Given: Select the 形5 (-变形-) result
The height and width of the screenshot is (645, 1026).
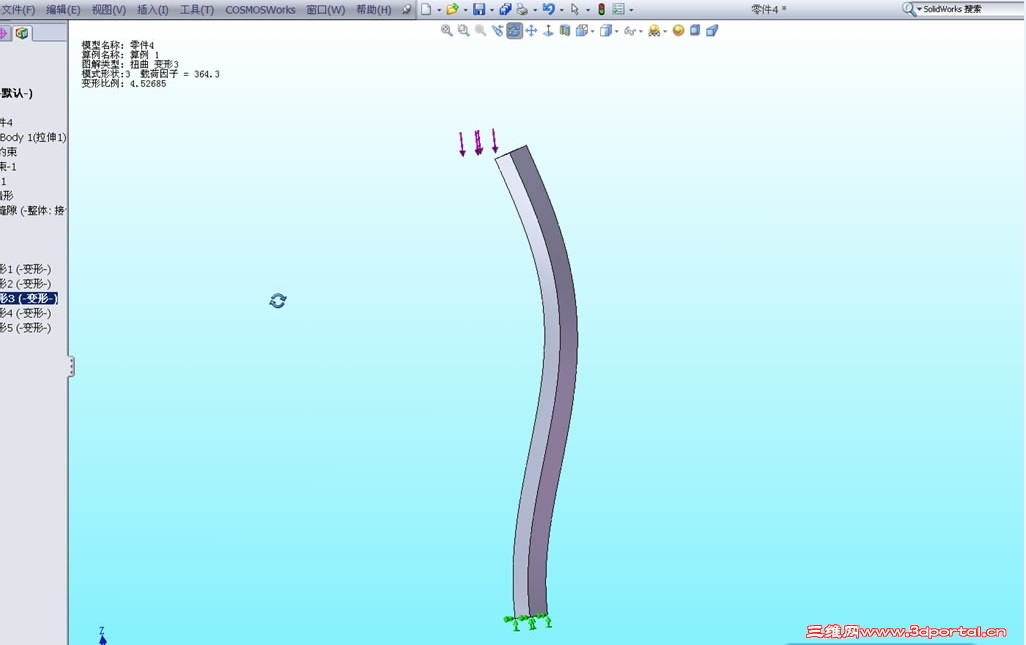Looking at the screenshot, I should click(x=26, y=327).
